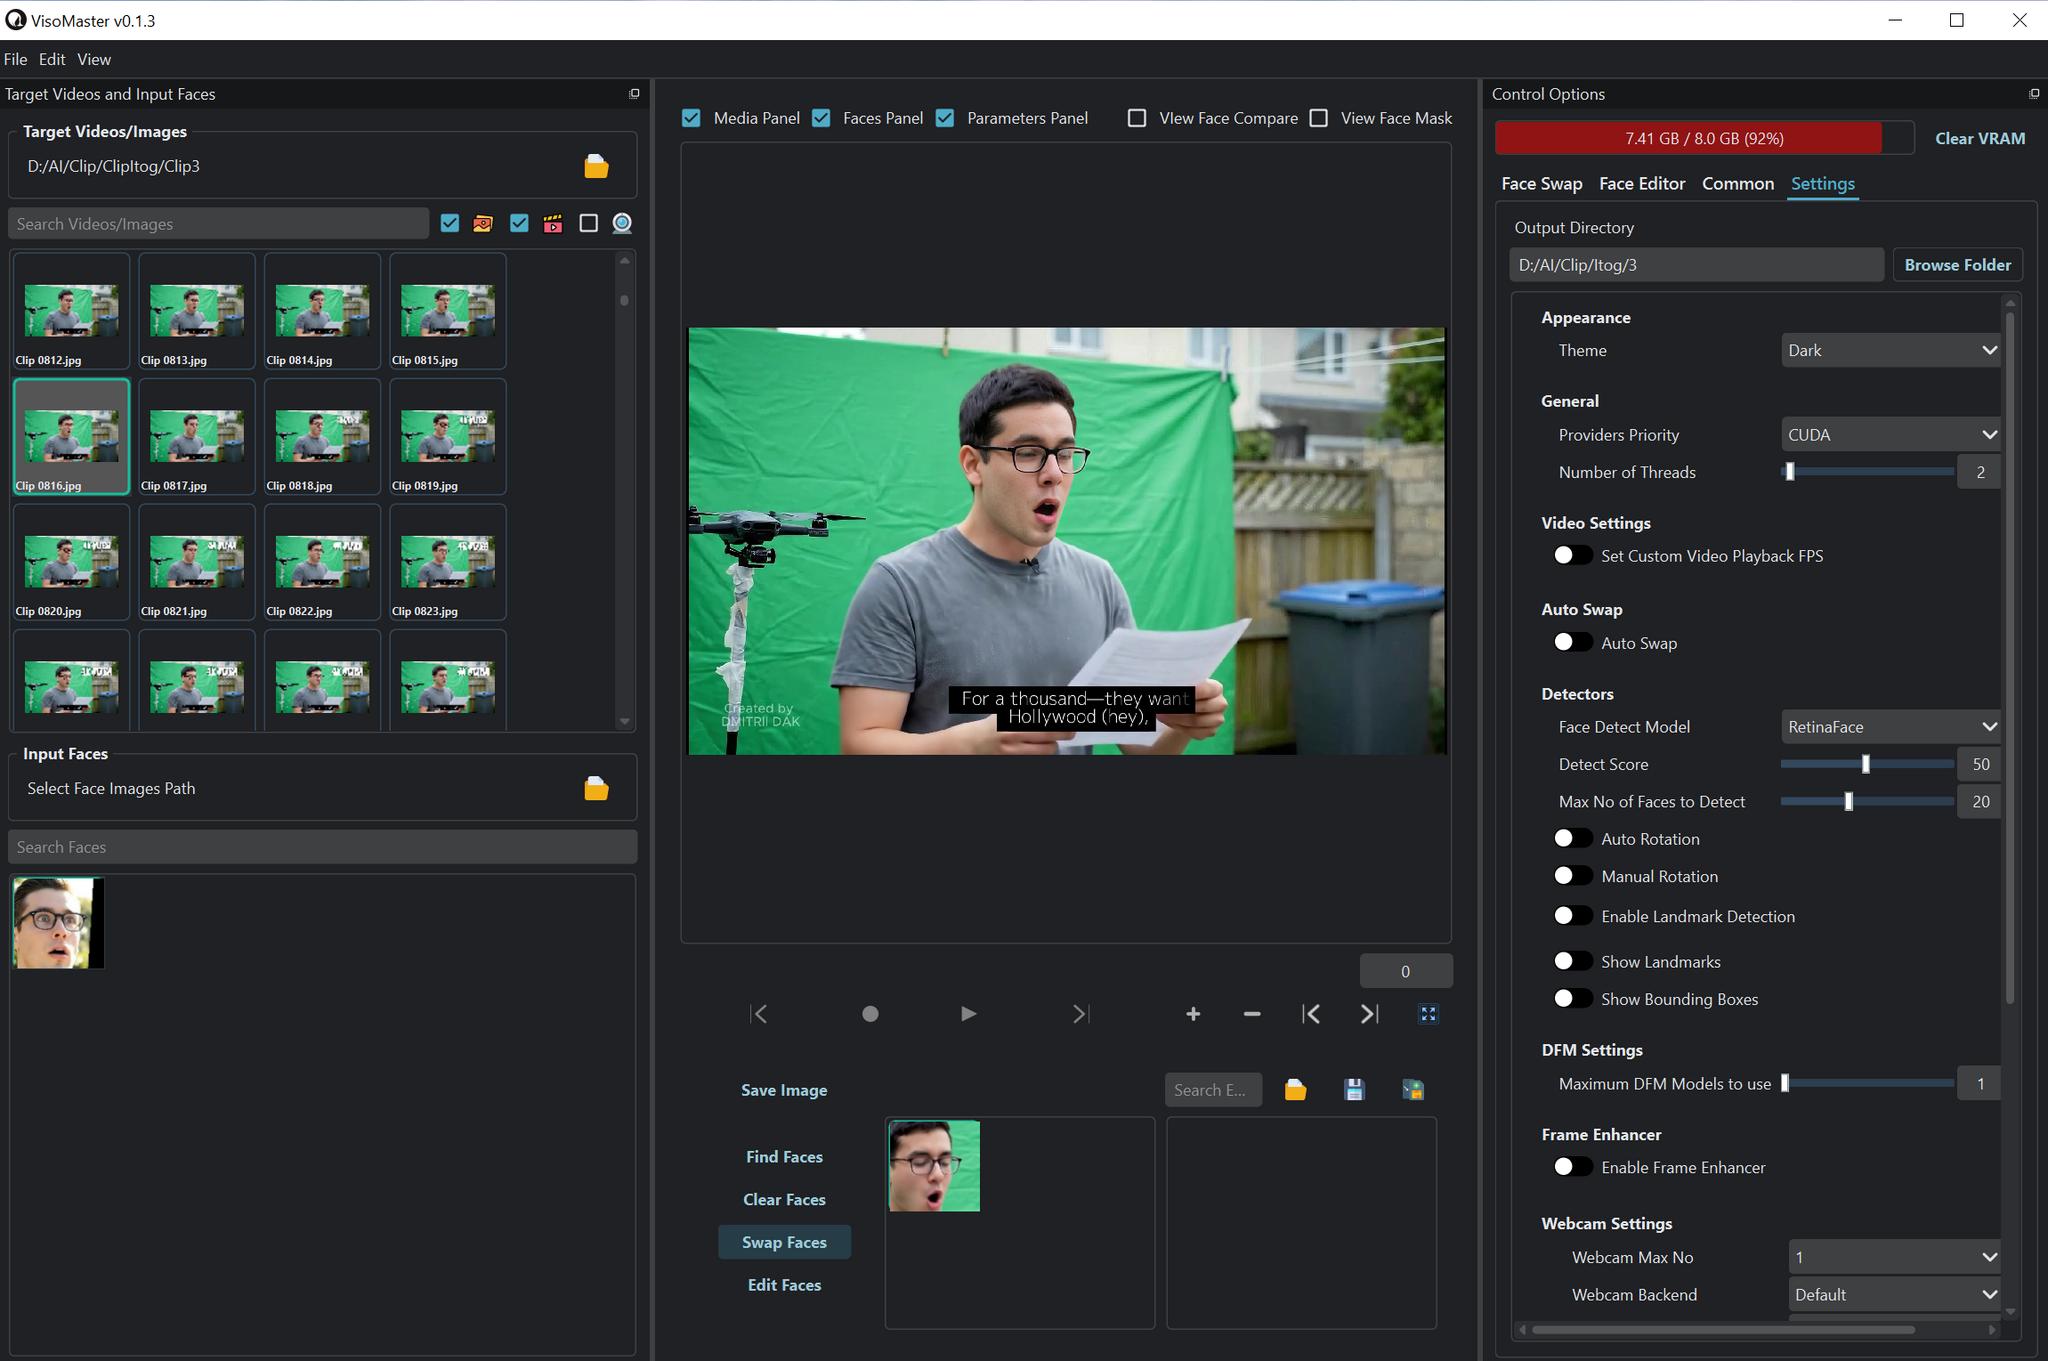Toggle Auto Swap switch on
Viewport: 2048px width, 1361px height.
1572,643
